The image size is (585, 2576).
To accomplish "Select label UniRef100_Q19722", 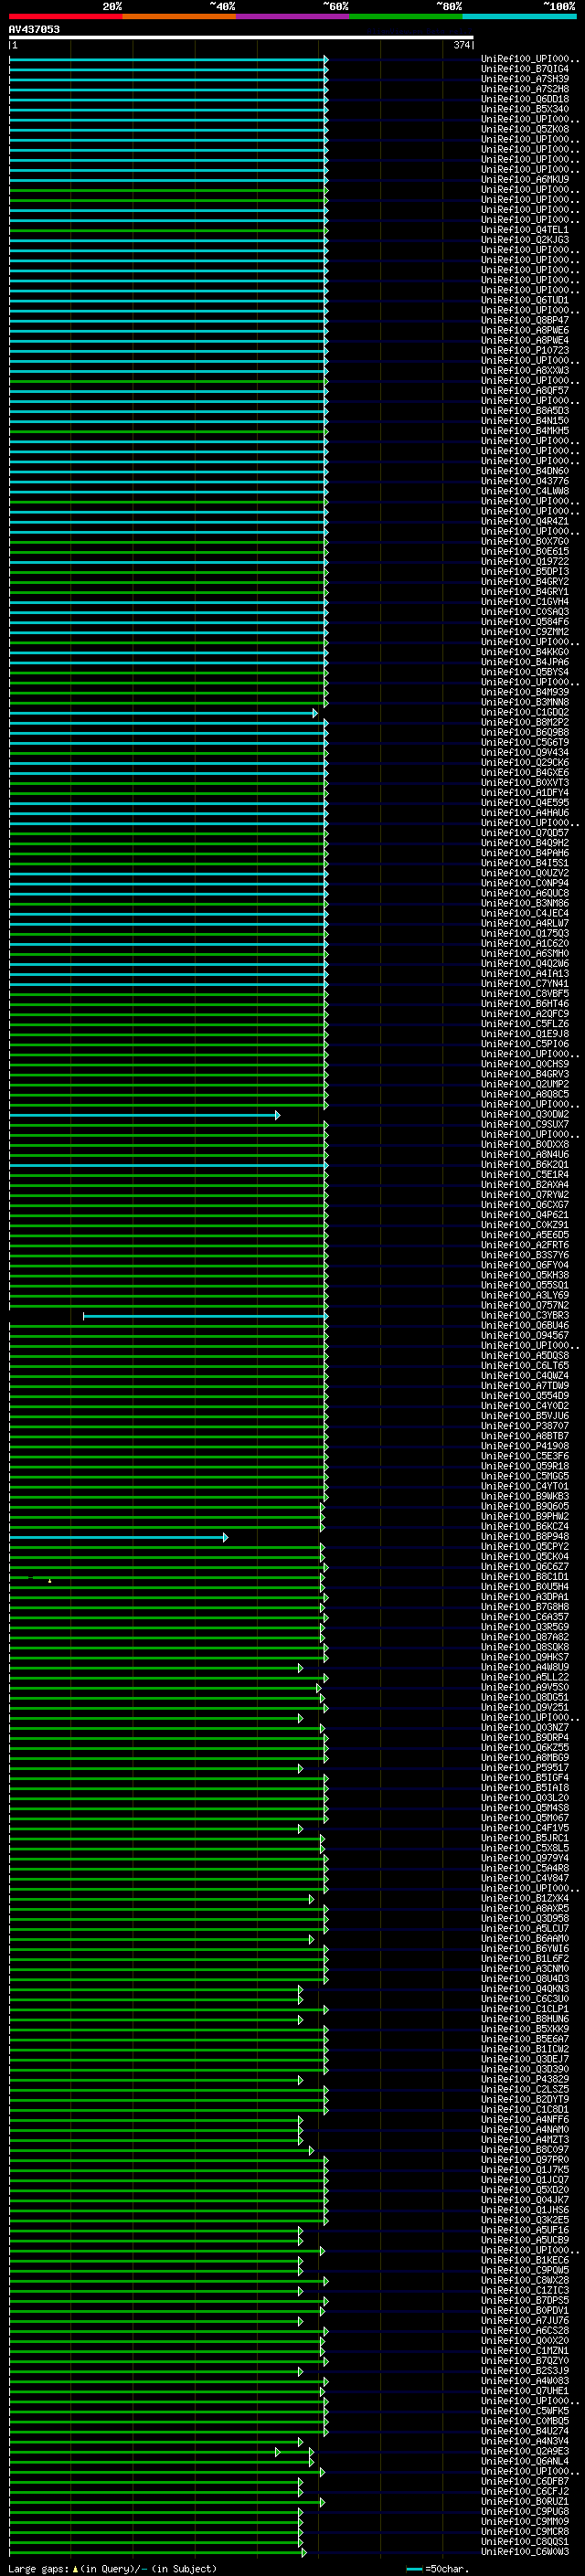I will click(x=524, y=562).
